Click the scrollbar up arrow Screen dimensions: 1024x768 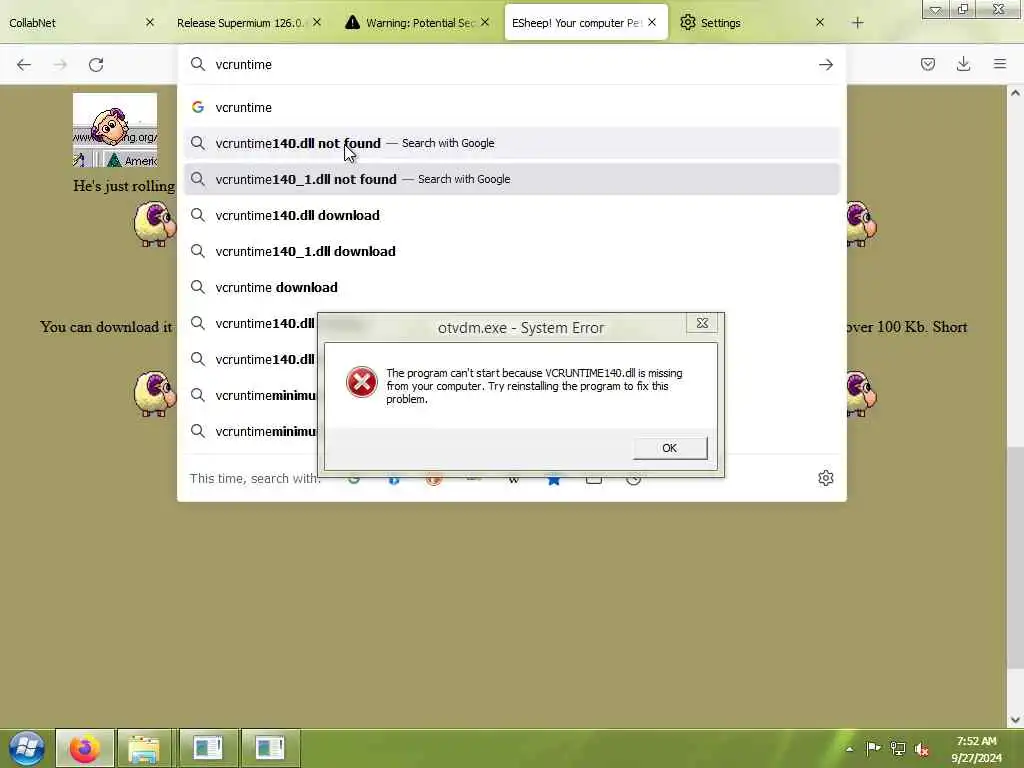[x=1015, y=93]
